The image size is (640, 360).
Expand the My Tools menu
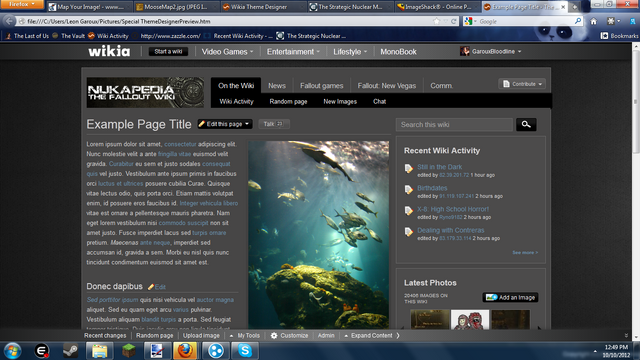(245, 336)
